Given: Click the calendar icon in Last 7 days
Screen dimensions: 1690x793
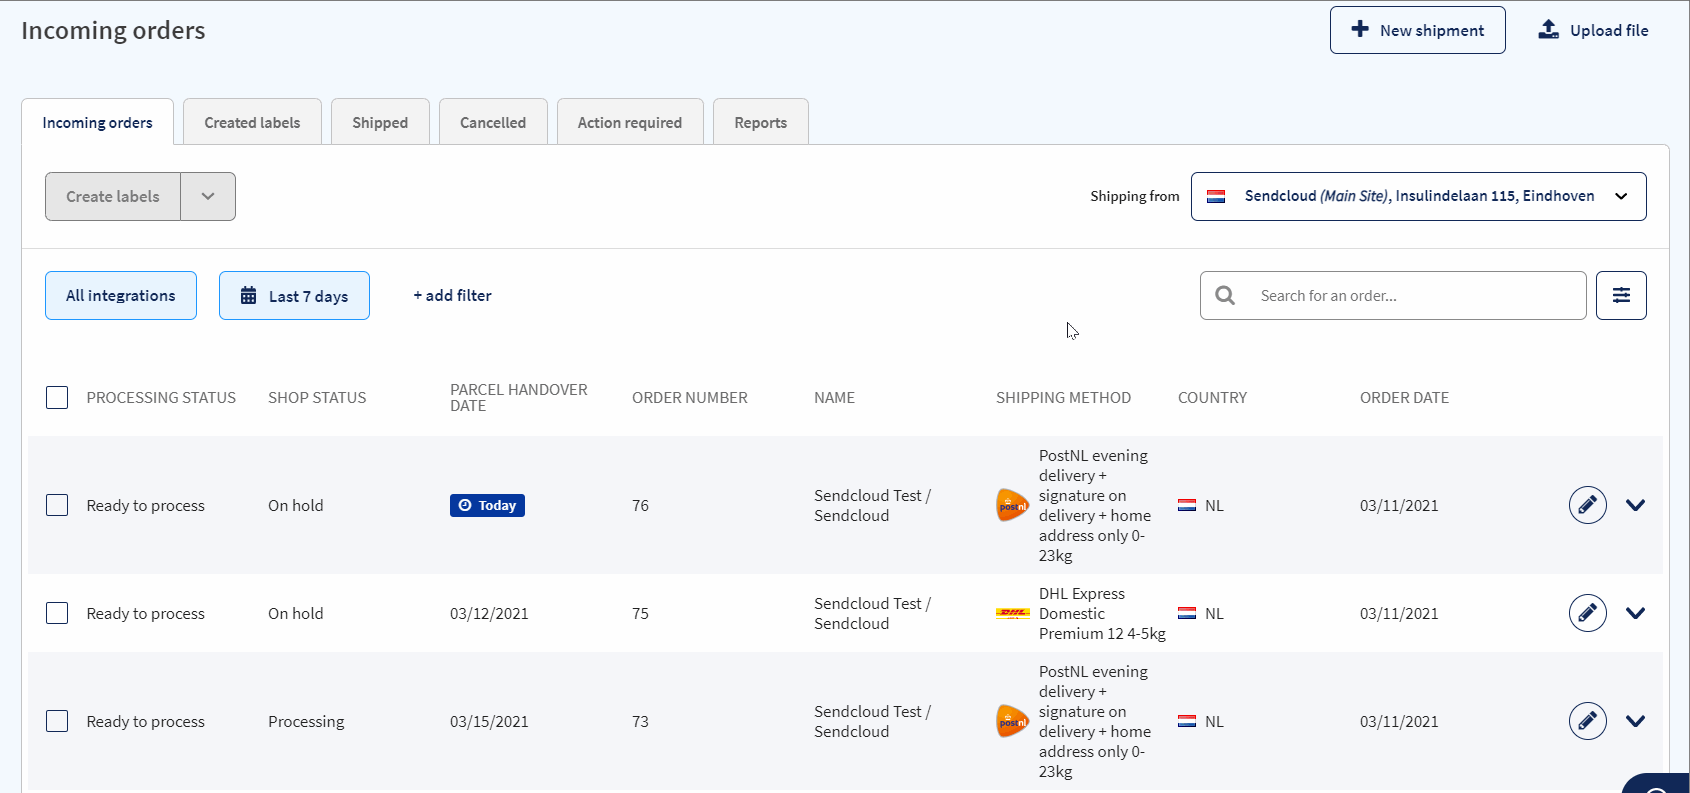Looking at the screenshot, I should [x=248, y=295].
